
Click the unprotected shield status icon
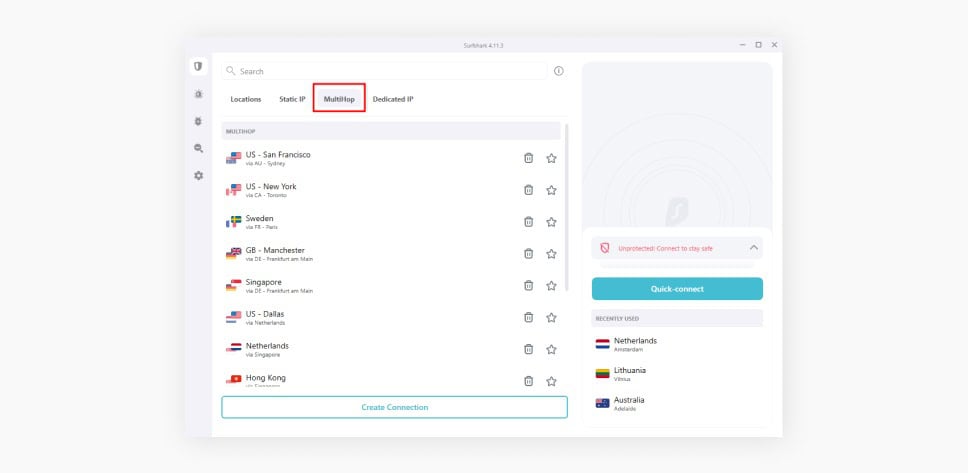(604, 248)
